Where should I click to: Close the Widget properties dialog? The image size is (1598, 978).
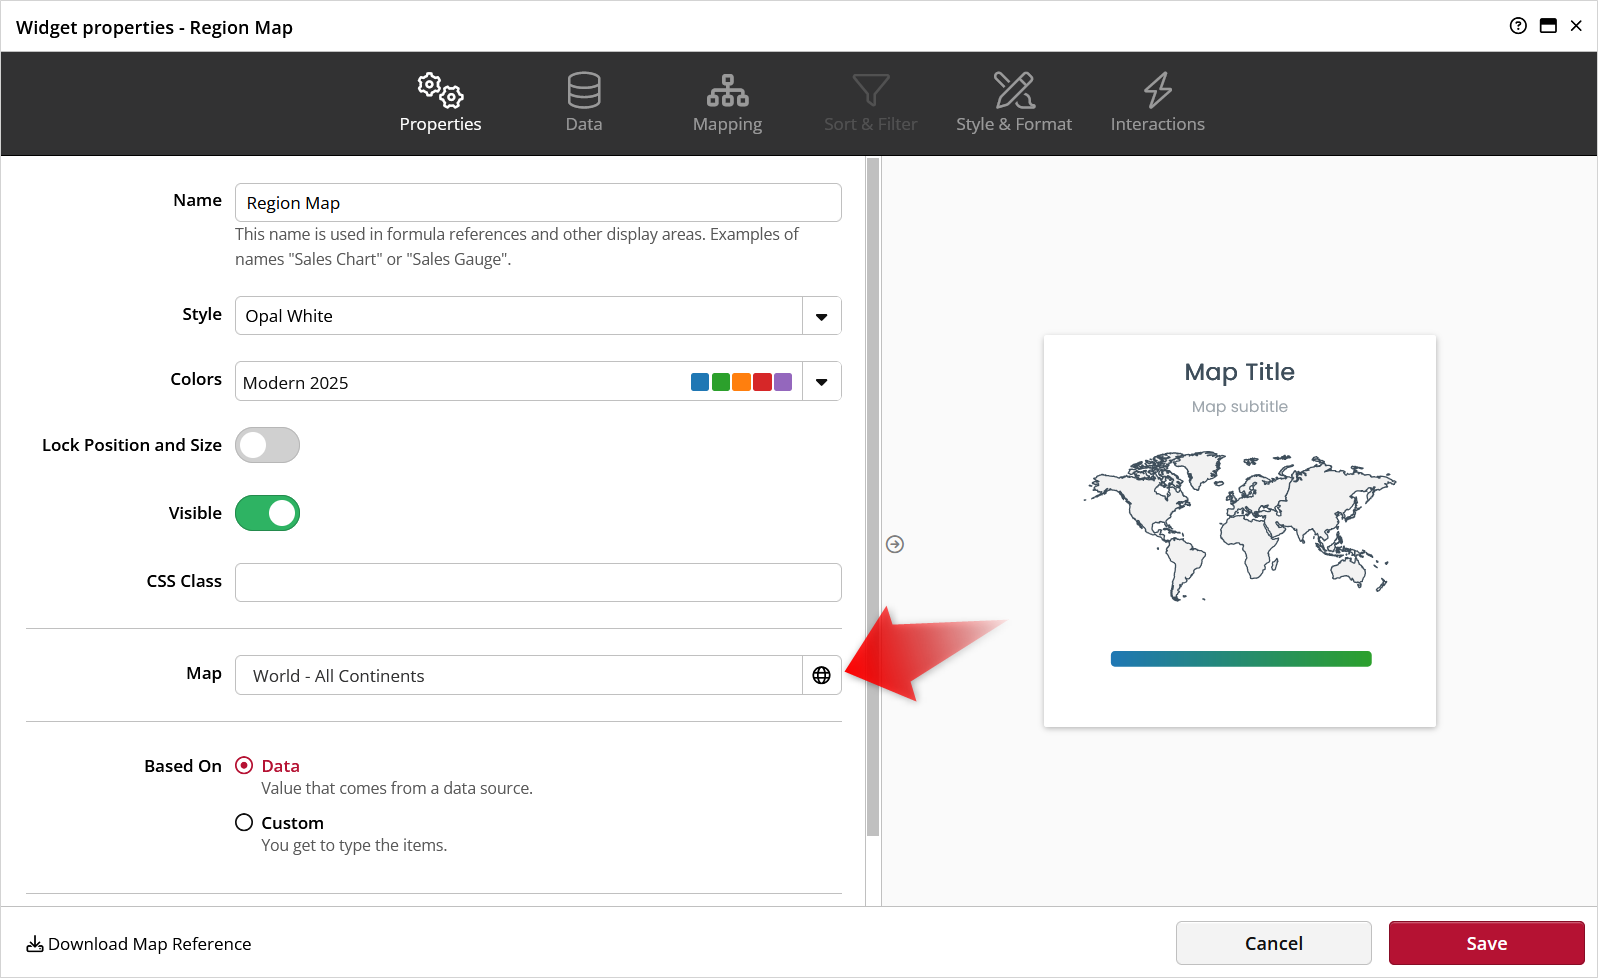[1576, 26]
